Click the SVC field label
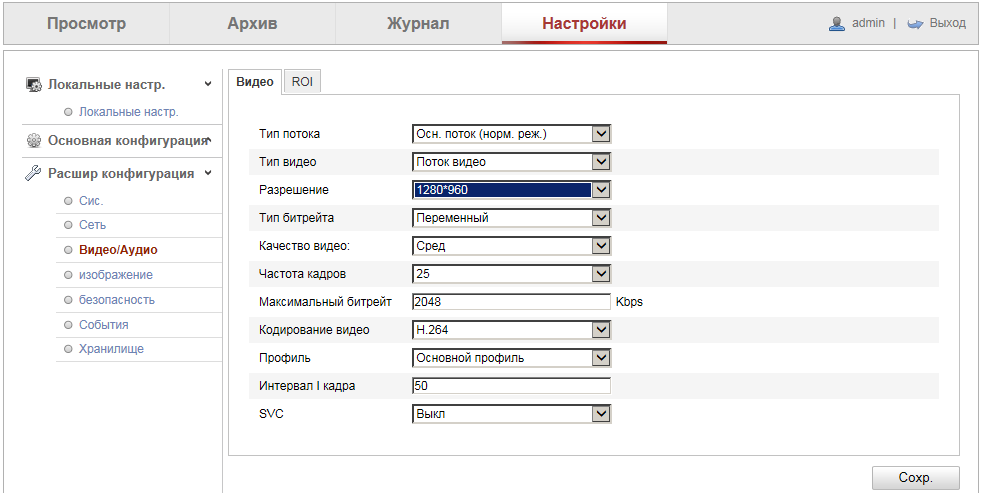The width and height of the screenshot is (982, 493). (x=271, y=414)
